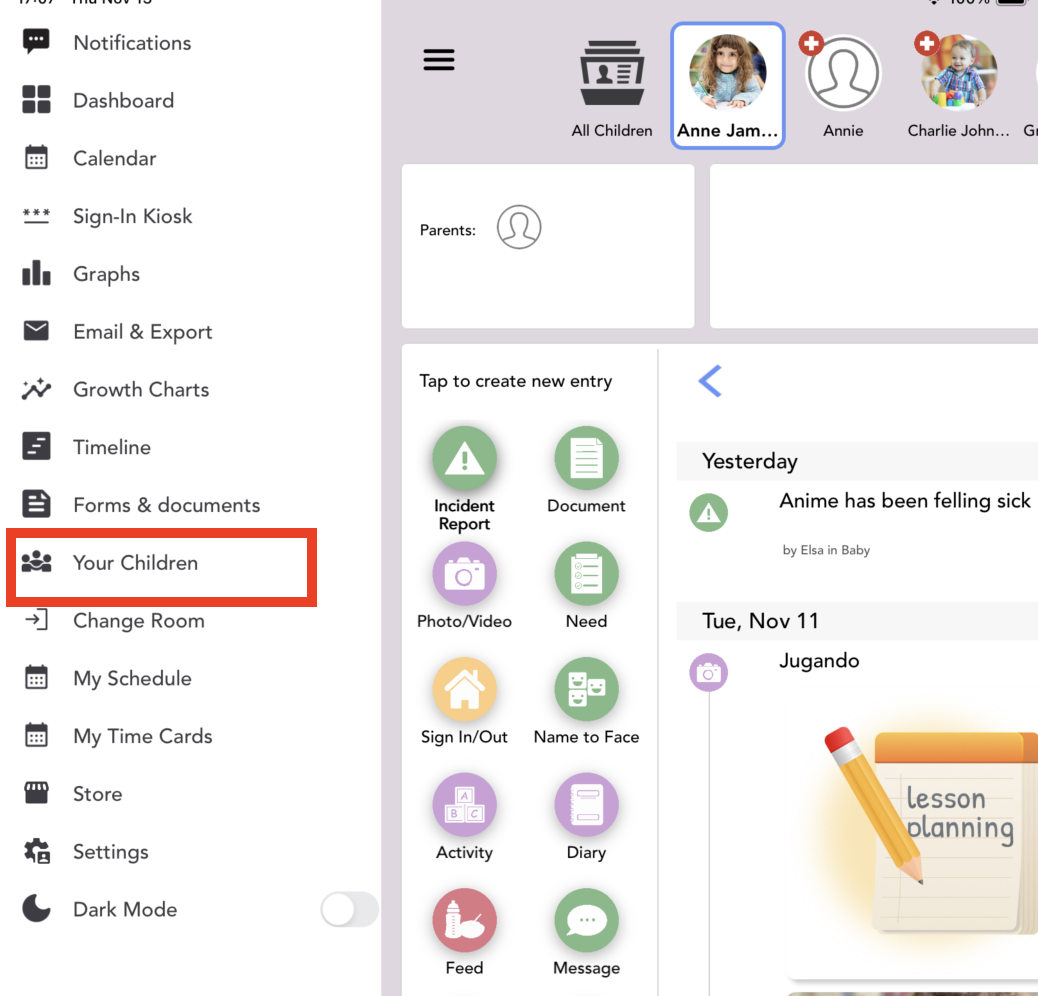This screenshot has height=996, width=1038.
Task: Open the Name to Face tool
Action: click(586, 689)
